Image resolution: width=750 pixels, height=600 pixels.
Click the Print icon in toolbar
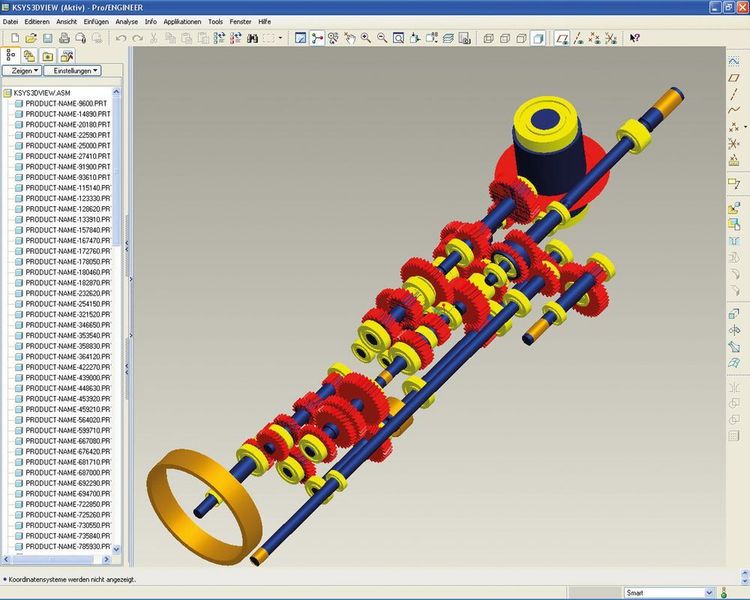coord(64,38)
